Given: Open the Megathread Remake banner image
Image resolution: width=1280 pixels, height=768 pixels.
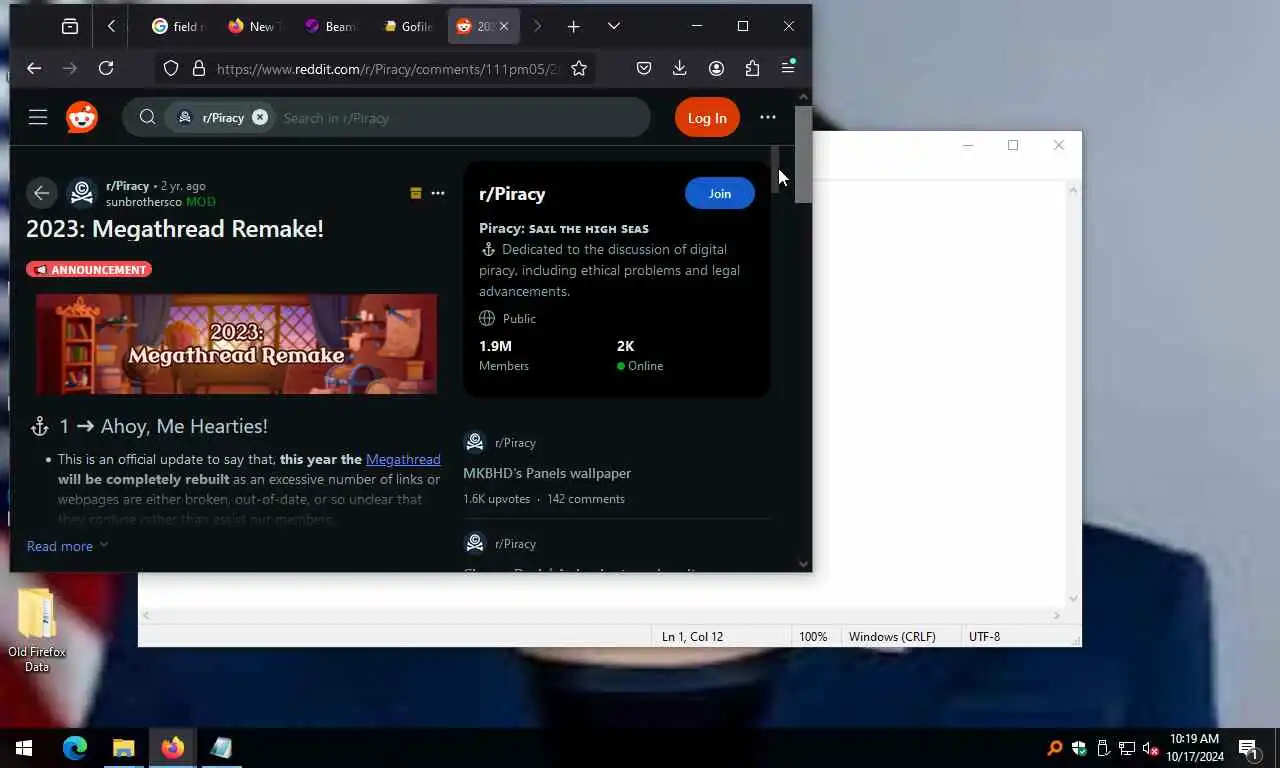Looking at the screenshot, I should (236, 344).
